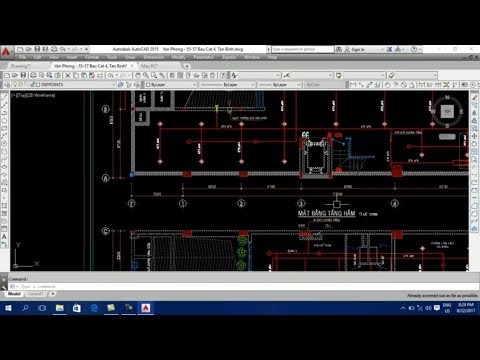This screenshot has width=480, height=360.
Task: Switch to the Model tab
Action: click(14, 294)
